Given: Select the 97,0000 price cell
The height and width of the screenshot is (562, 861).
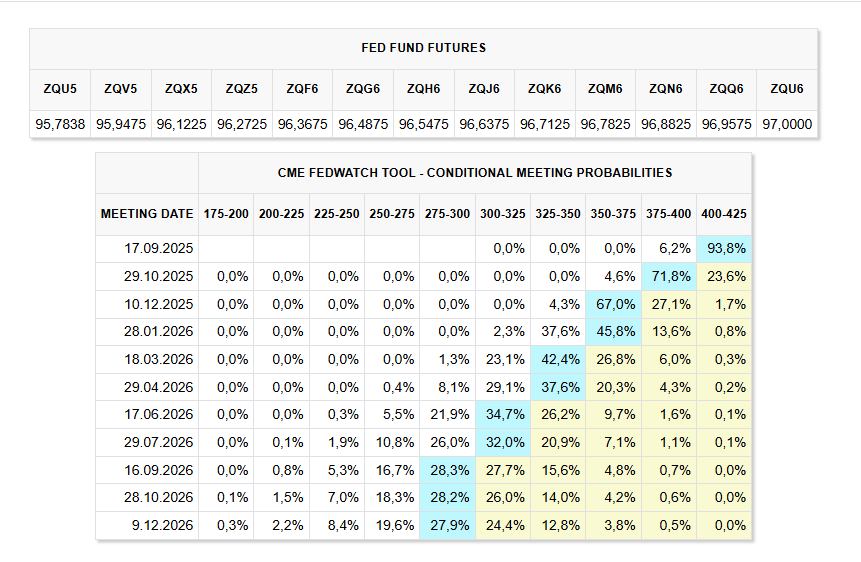Looking at the screenshot, I should coord(786,125).
